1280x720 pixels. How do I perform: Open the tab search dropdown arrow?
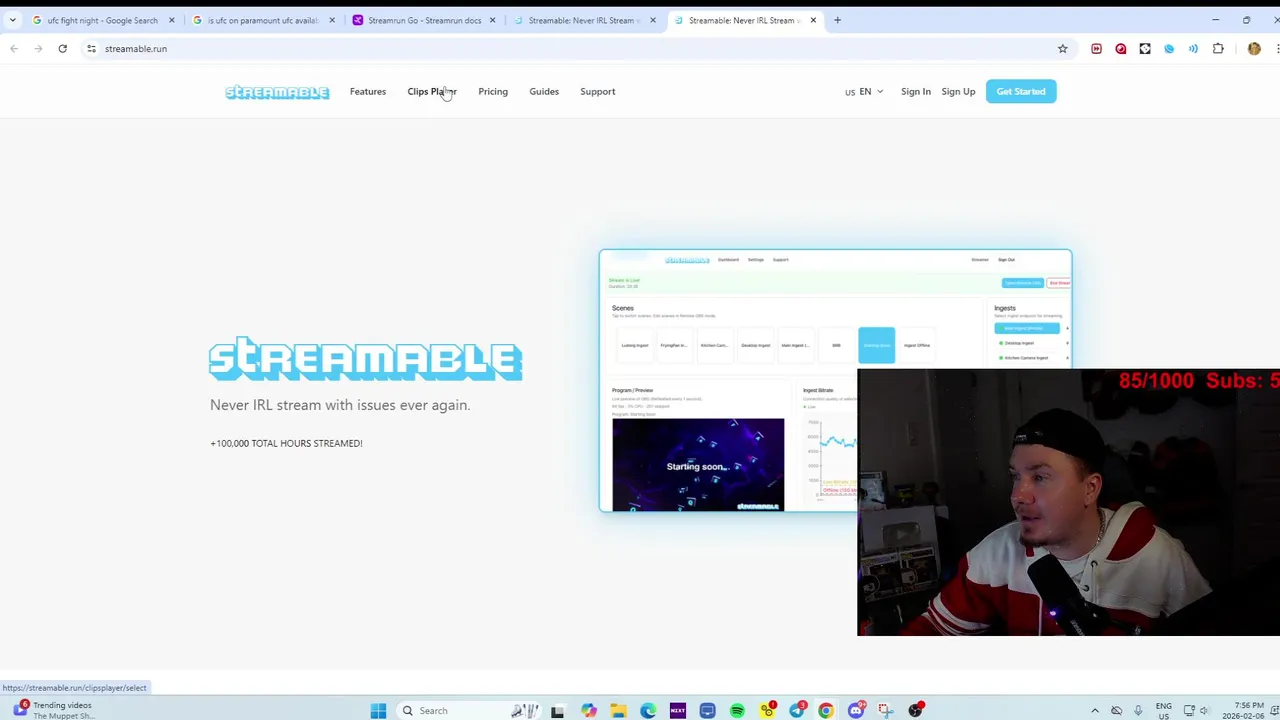(12, 20)
